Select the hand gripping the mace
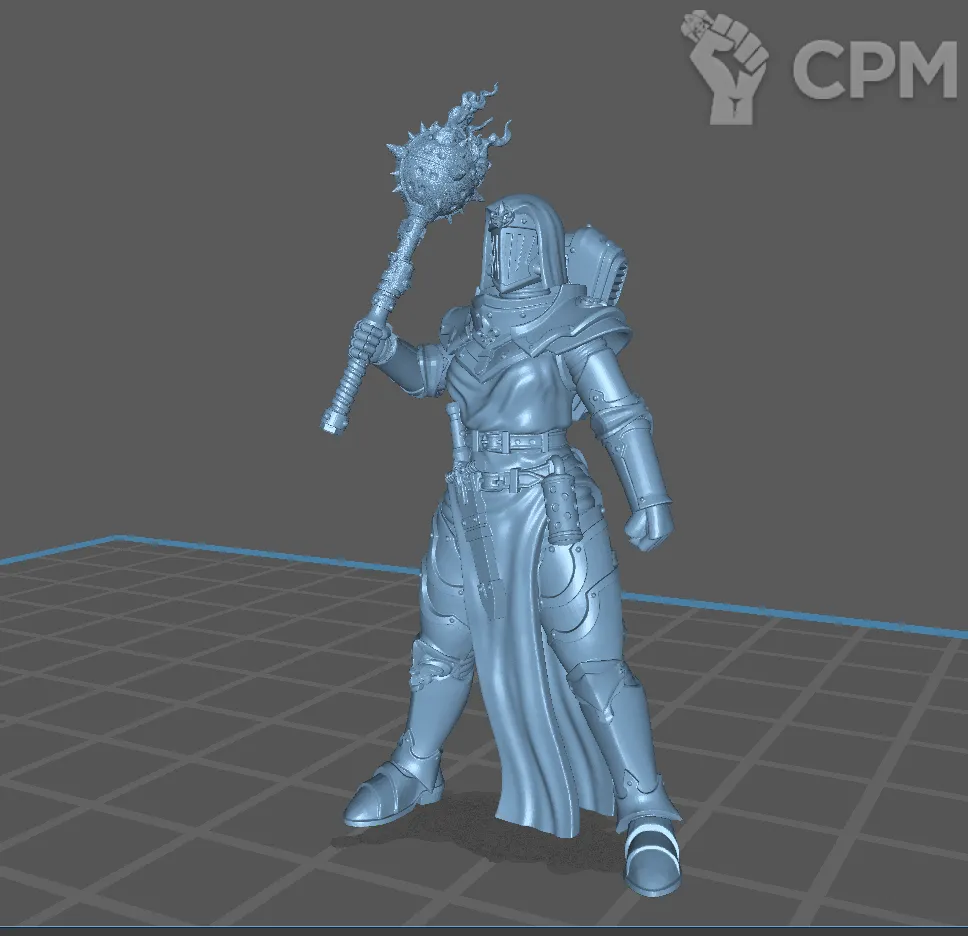 [374, 345]
